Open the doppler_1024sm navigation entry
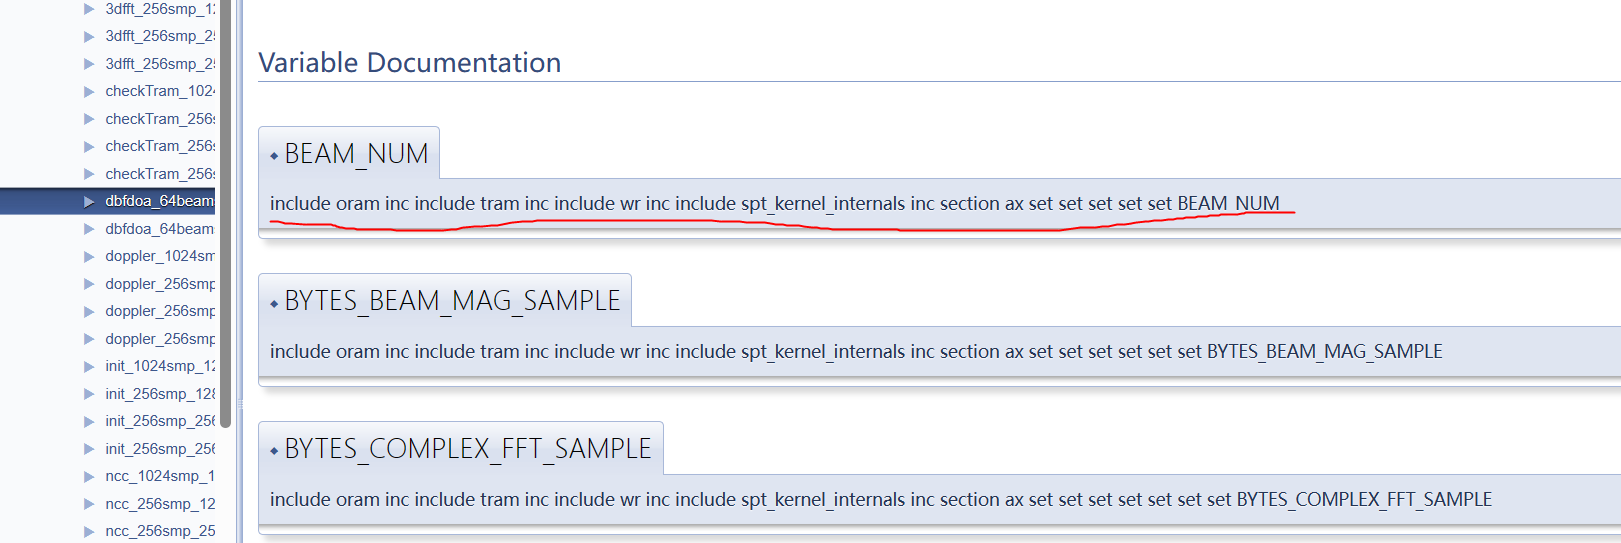1621x543 pixels. click(x=159, y=256)
